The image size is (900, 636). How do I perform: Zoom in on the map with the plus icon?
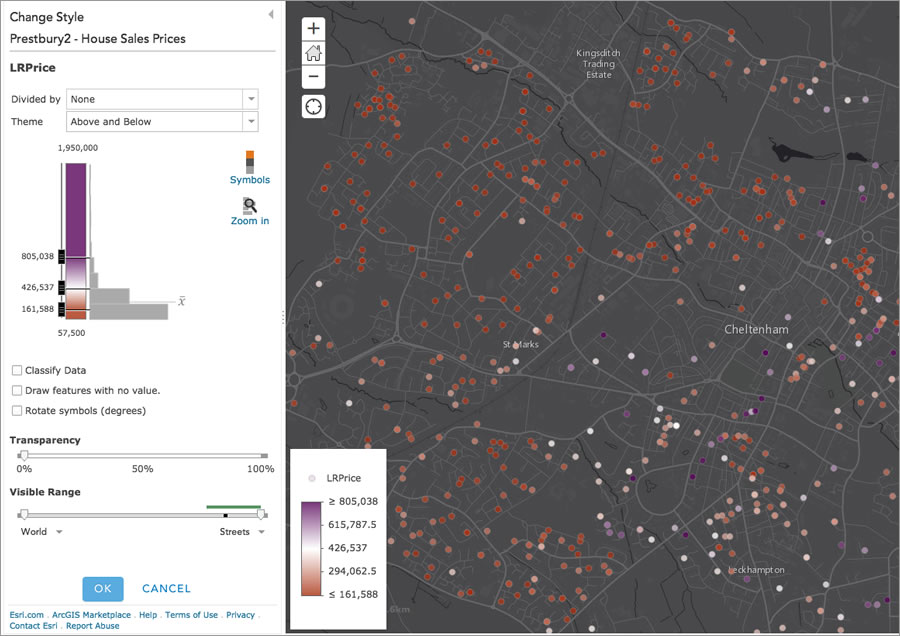313,28
